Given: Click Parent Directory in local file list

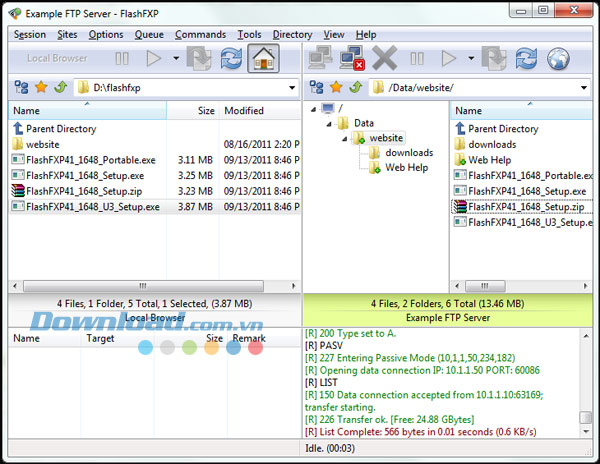Looking at the screenshot, I should [61, 129].
